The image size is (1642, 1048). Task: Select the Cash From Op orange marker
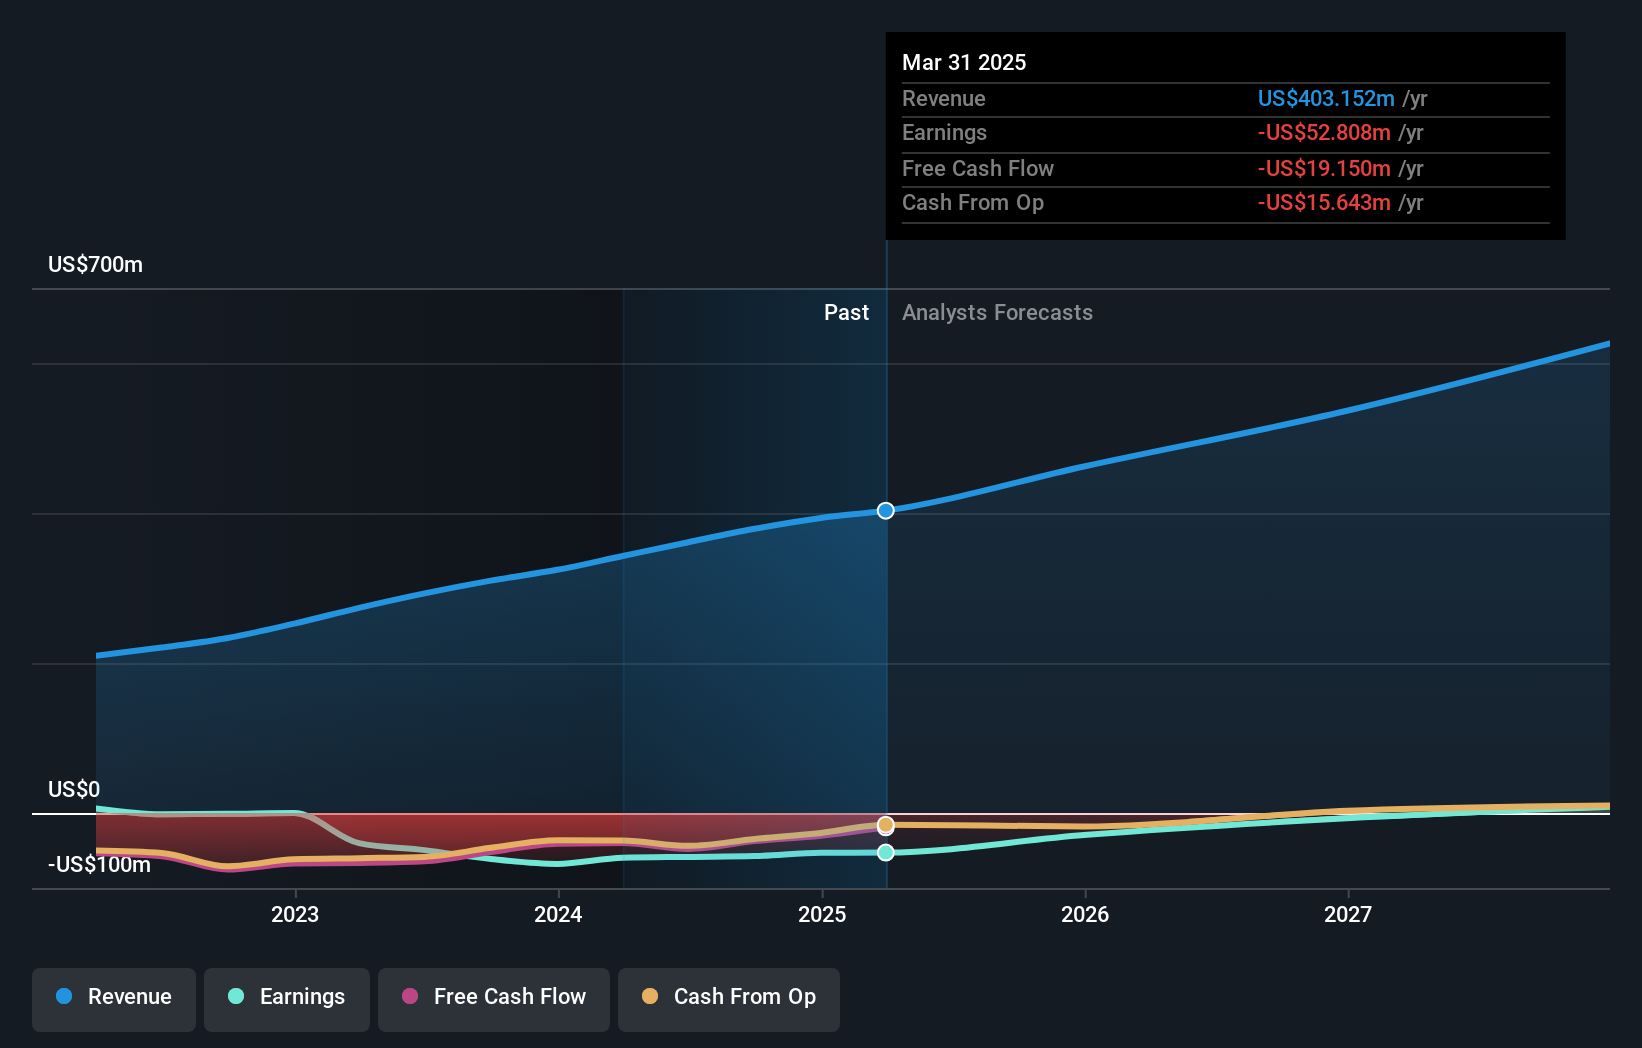[886, 825]
